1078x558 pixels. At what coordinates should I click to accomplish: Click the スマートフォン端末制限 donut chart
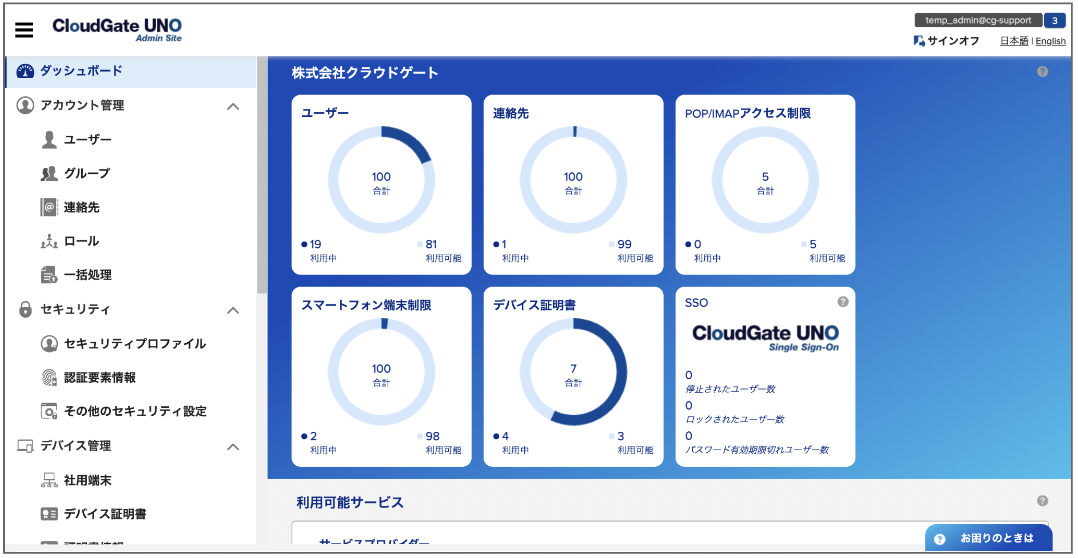[382, 371]
